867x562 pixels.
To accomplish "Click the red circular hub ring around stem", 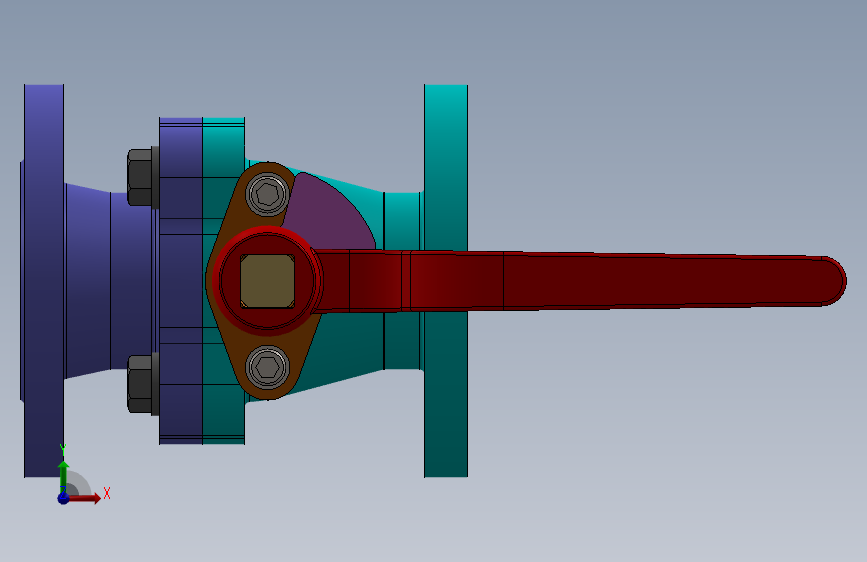I will coord(267,281).
